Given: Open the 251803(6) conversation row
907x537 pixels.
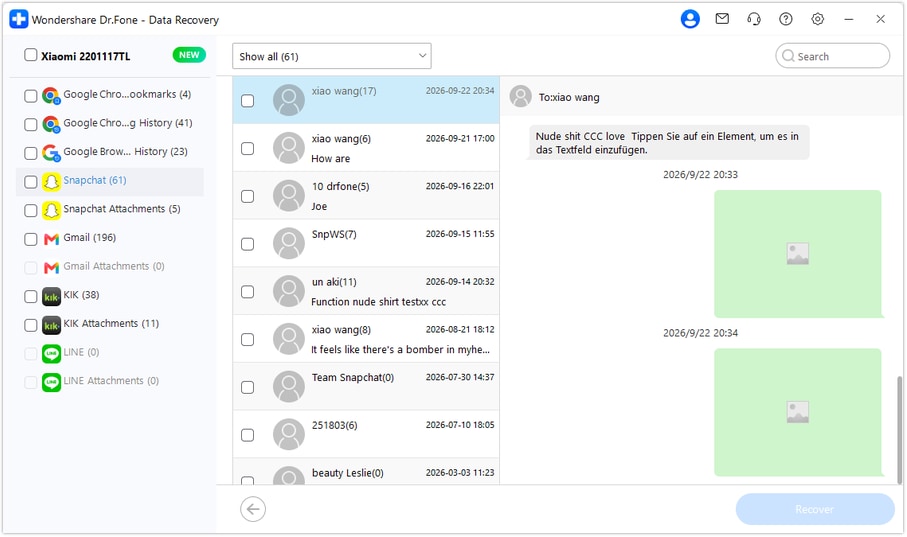Looking at the screenshot, I should [x=366, y=435].
